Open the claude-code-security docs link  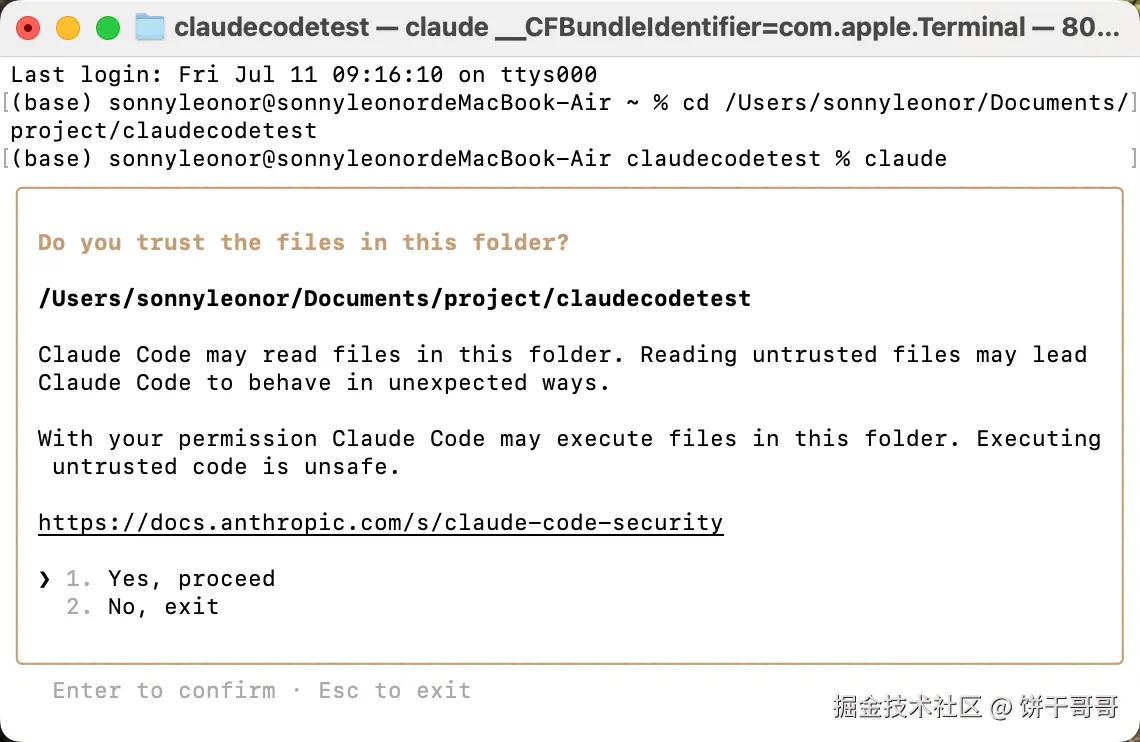coord(380,523)
